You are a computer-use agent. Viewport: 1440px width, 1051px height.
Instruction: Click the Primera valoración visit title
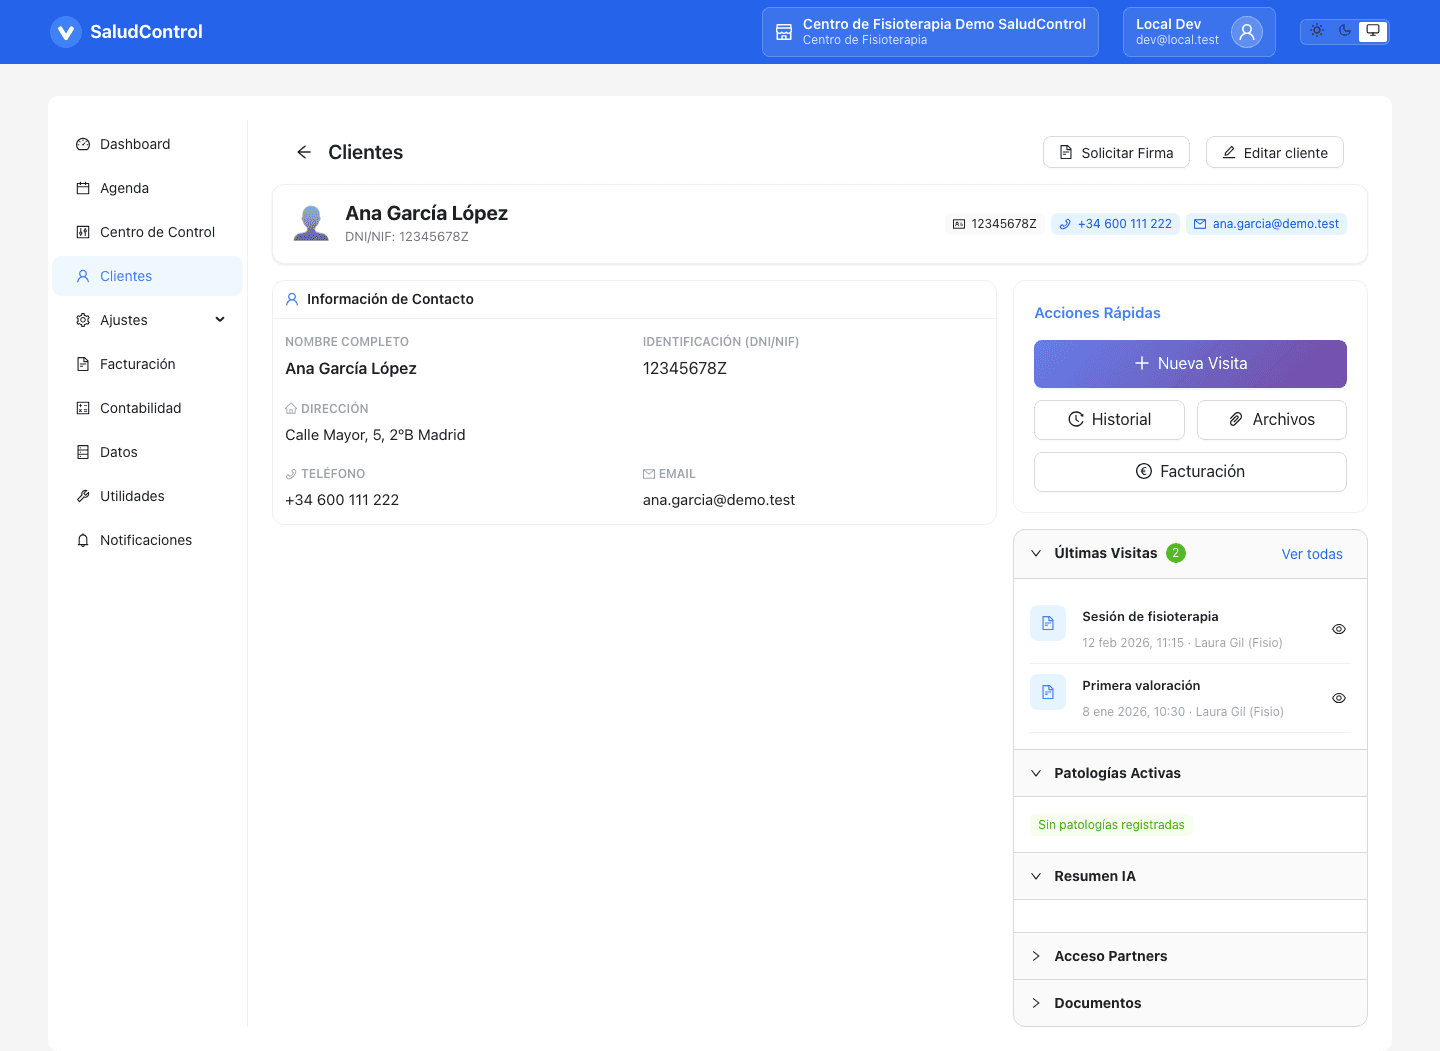pyautogui.click(x=1141, y=686)
